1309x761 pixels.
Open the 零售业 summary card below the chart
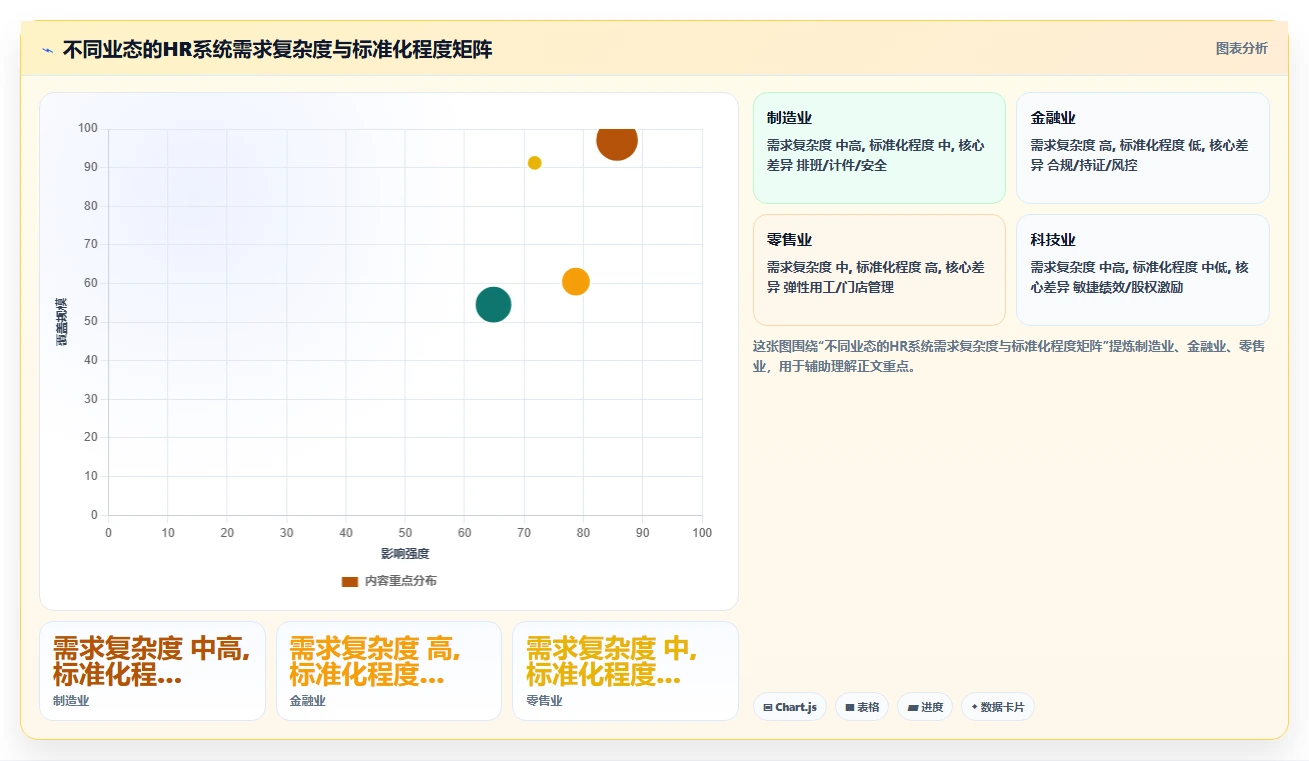click(625, 671)
